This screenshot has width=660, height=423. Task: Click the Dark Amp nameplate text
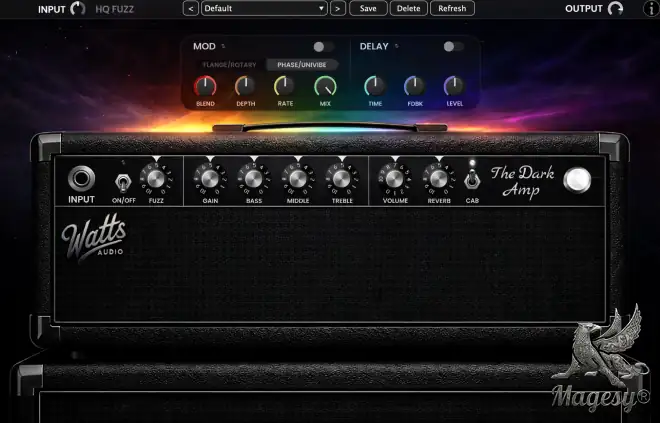coord(522,181)
